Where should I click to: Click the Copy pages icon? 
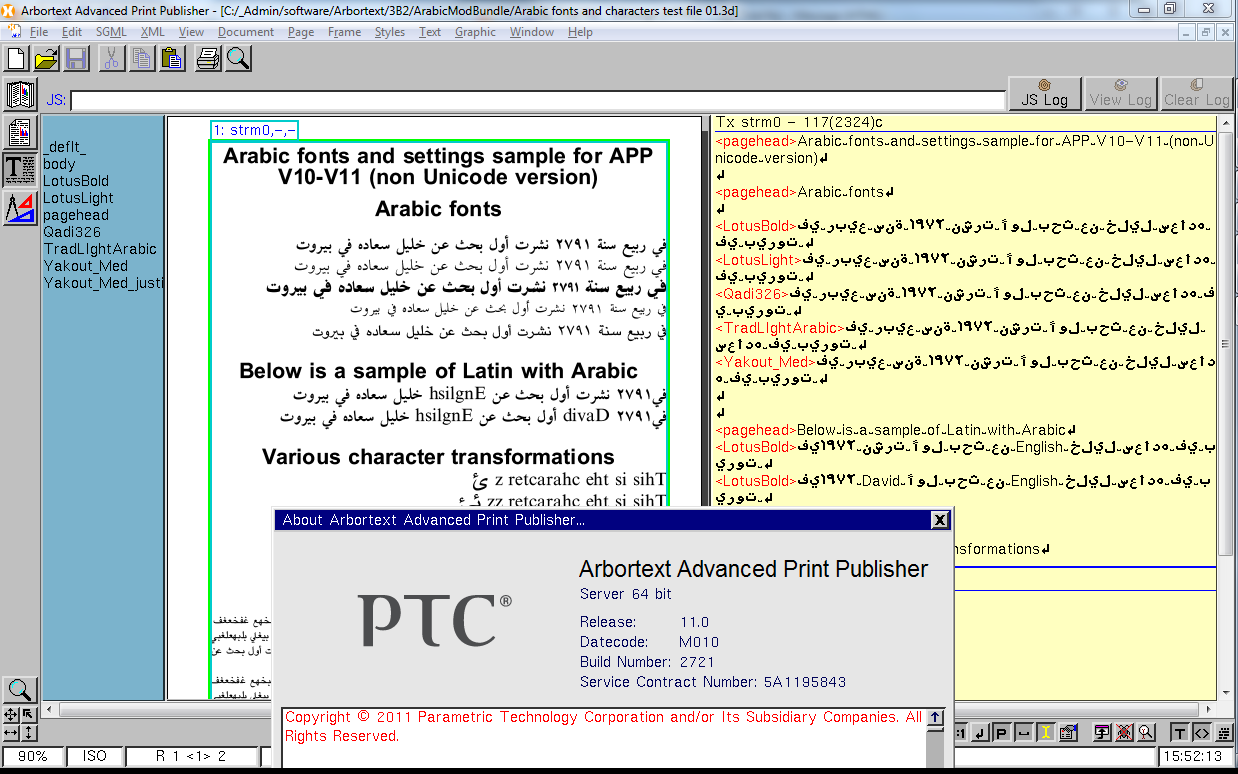coord(142,59)
